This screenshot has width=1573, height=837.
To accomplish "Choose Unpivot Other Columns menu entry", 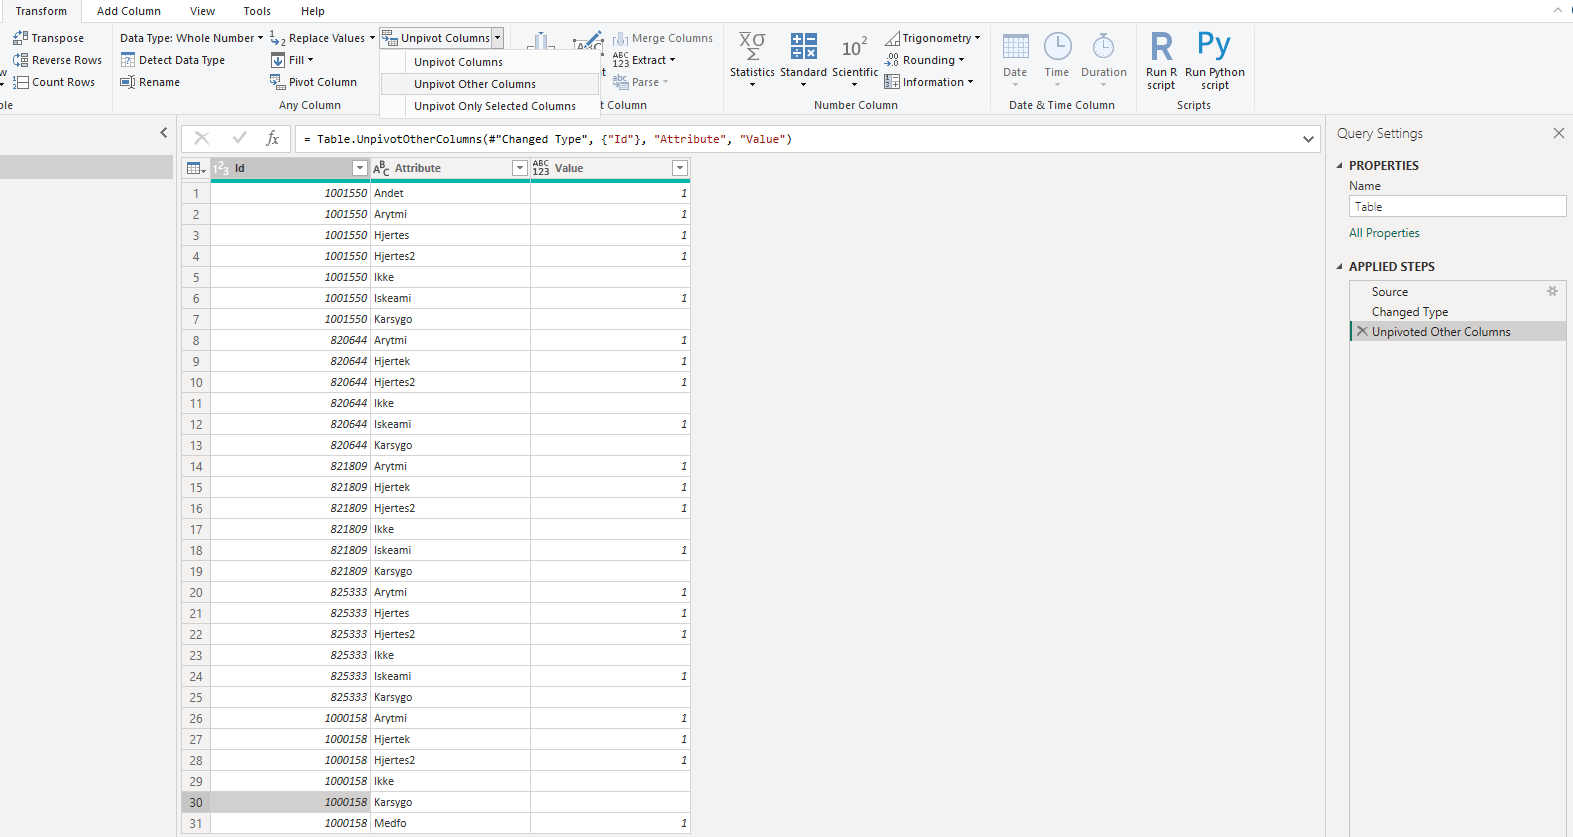I will [490, 84].
